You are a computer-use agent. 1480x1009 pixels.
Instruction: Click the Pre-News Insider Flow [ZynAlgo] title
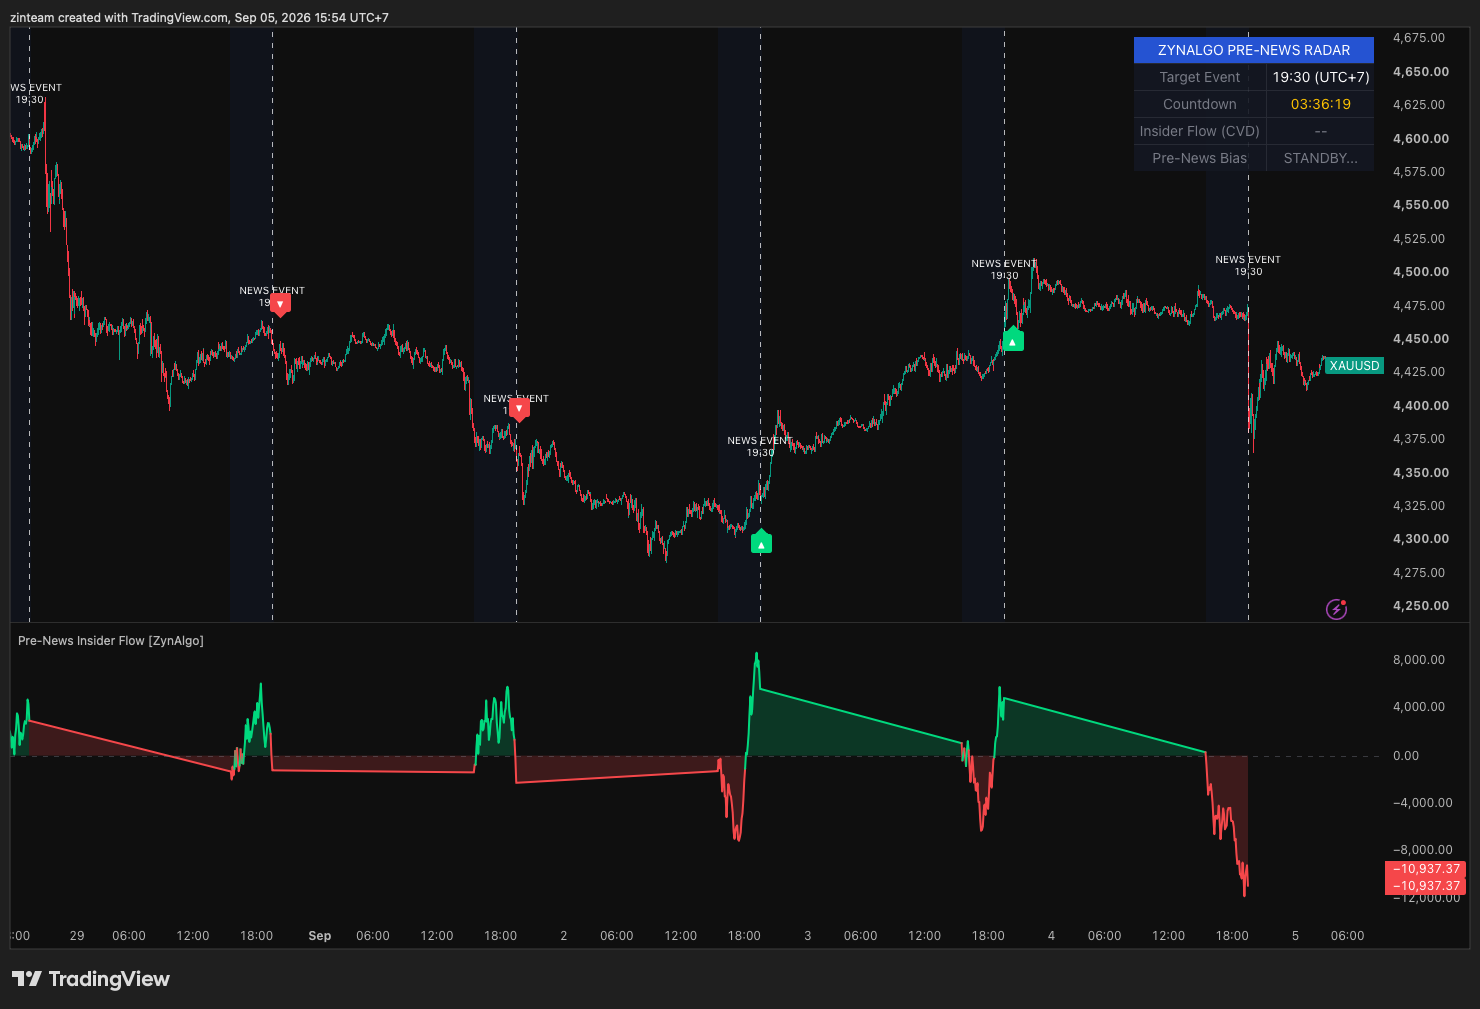(x=111, y=641)
